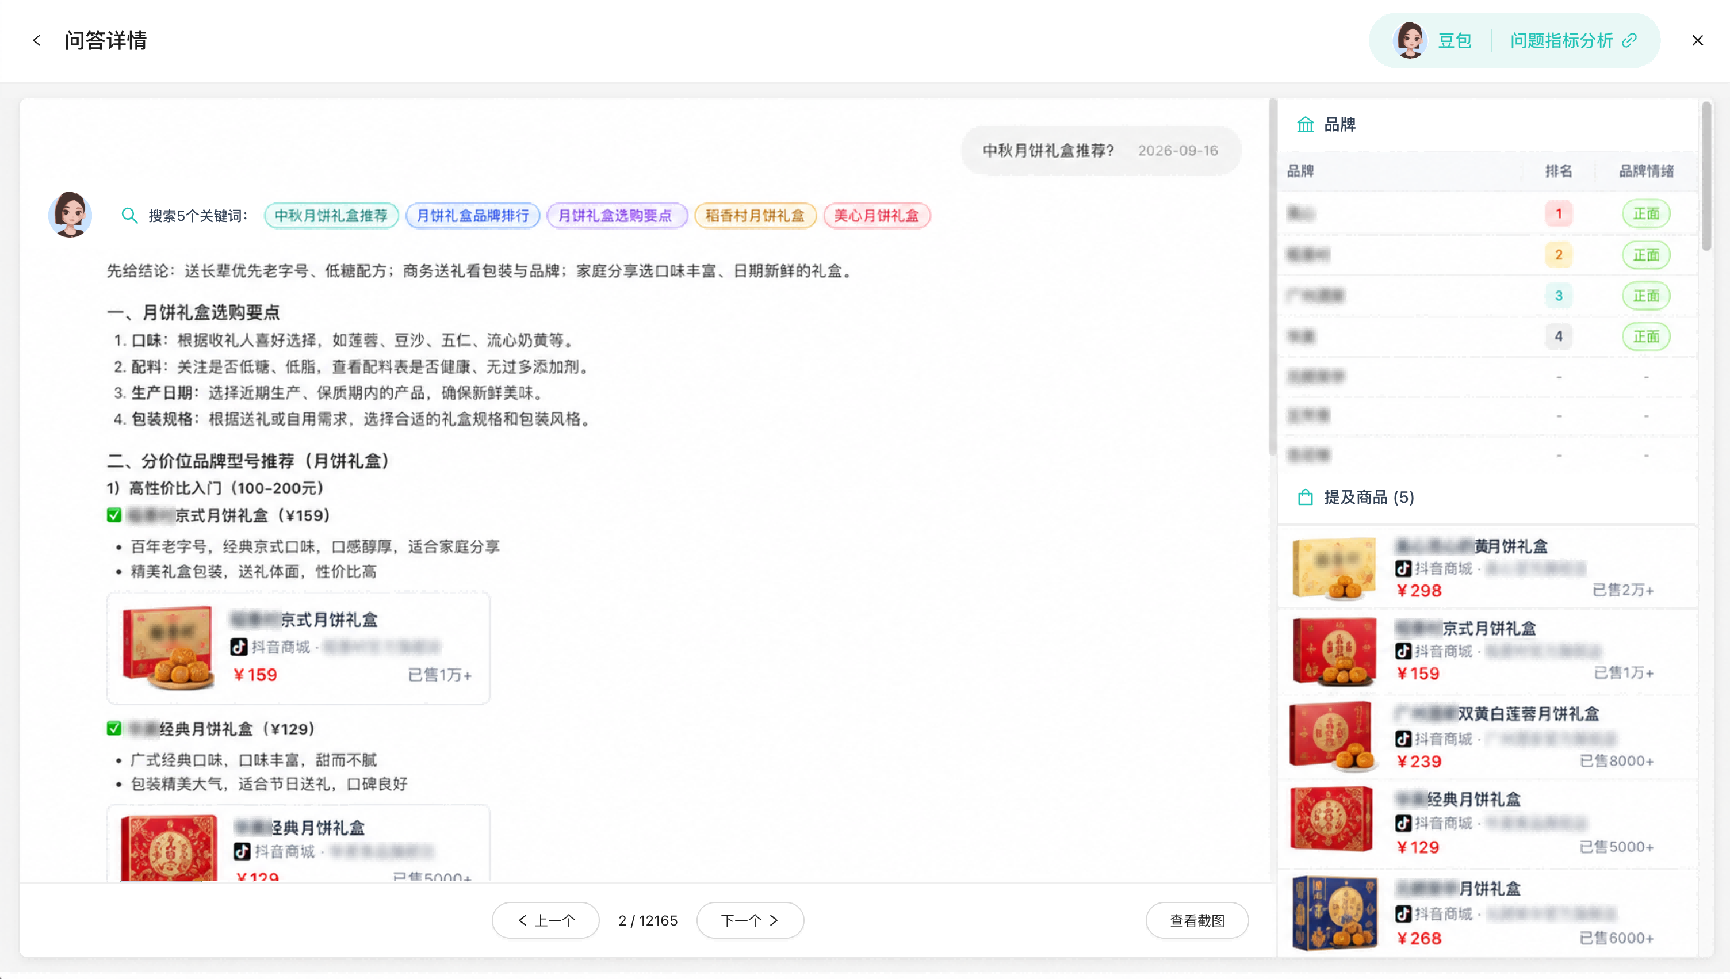Click rank badge 3 in brand table
This screenshot has width=1730, height=979.
pos(1558,296)
